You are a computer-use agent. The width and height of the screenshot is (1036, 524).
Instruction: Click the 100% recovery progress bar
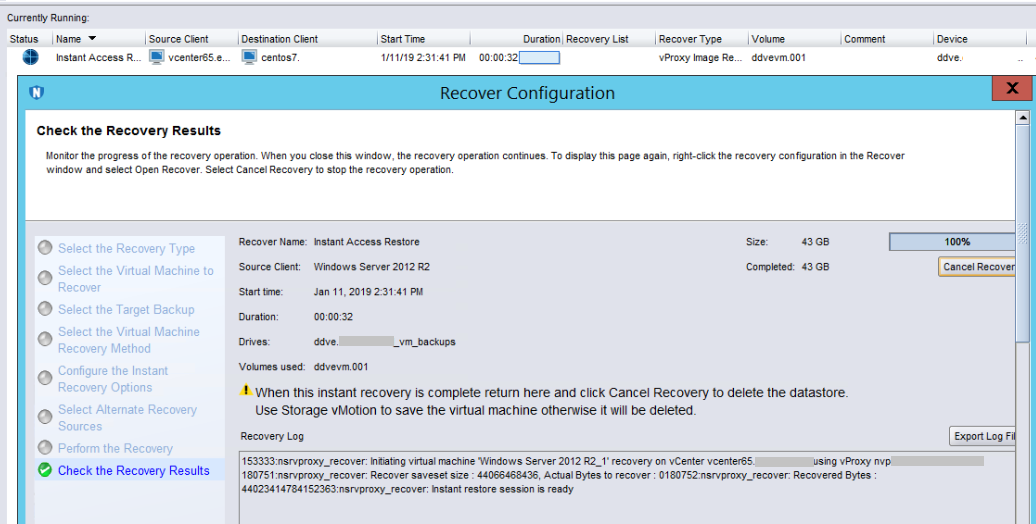(956, 242)
